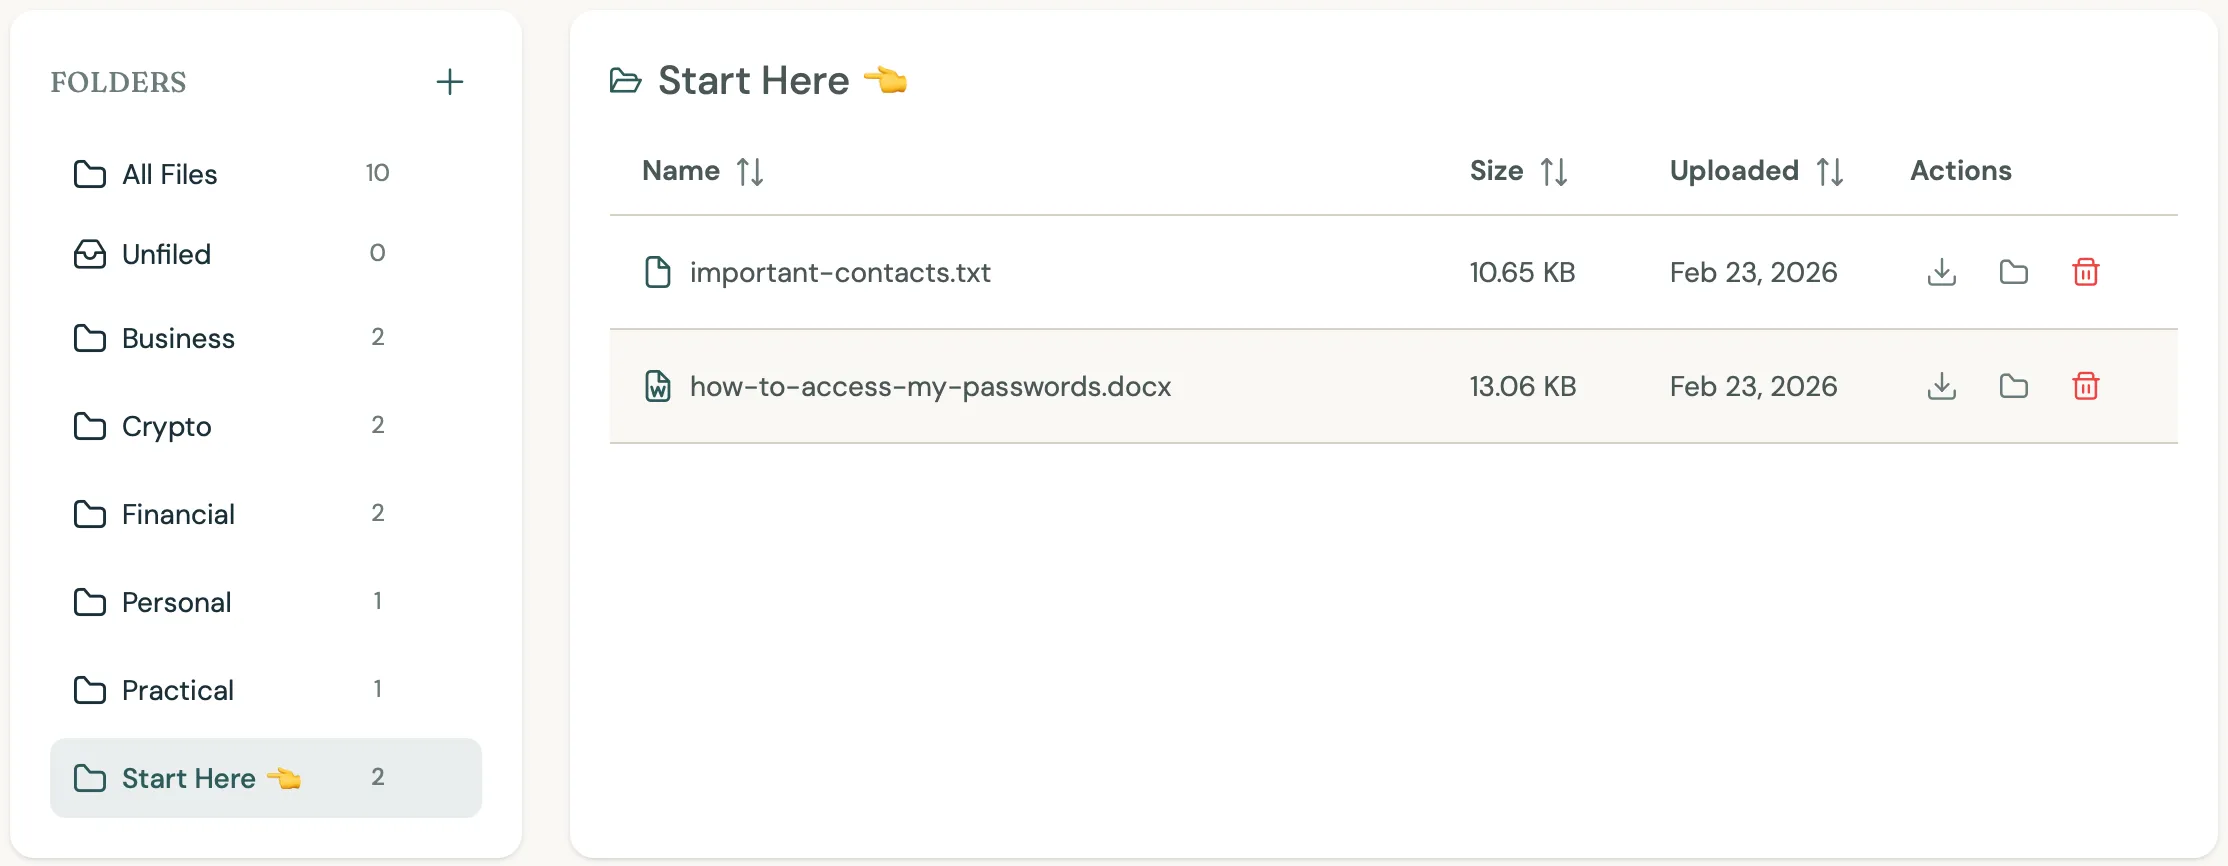Select the Start Here folder in sidebar
Screen dimensions: 2228x866
pyautogui.click(x=188, y=778)
